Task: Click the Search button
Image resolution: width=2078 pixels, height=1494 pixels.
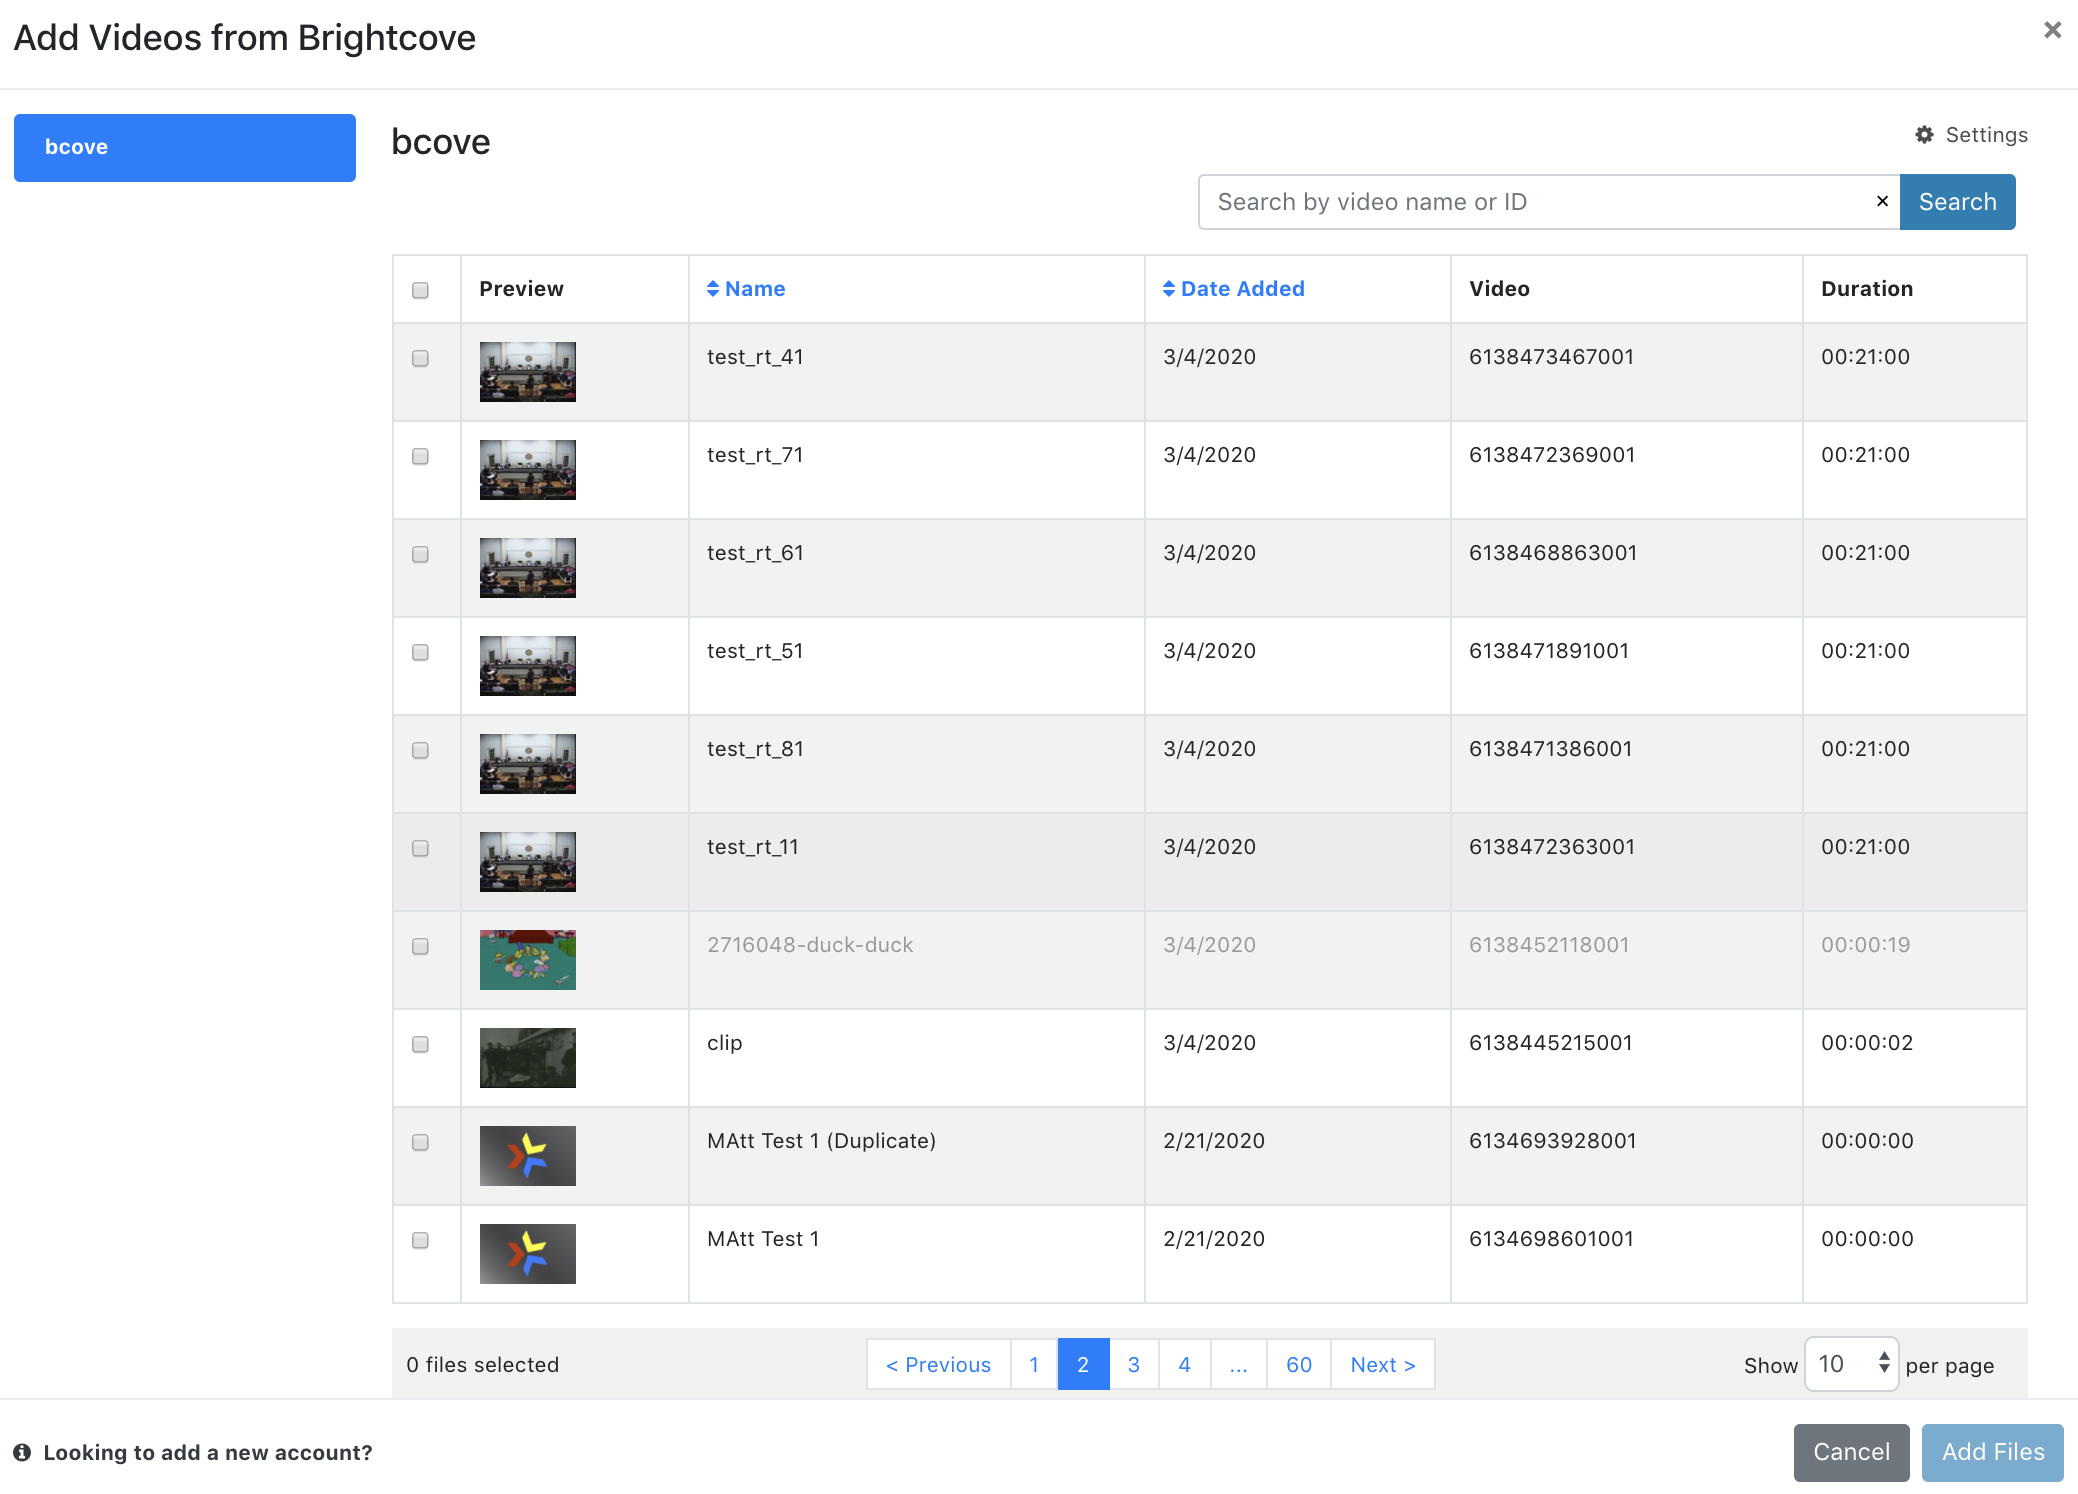Action: pyautogui.click(x=1957, y=201)
